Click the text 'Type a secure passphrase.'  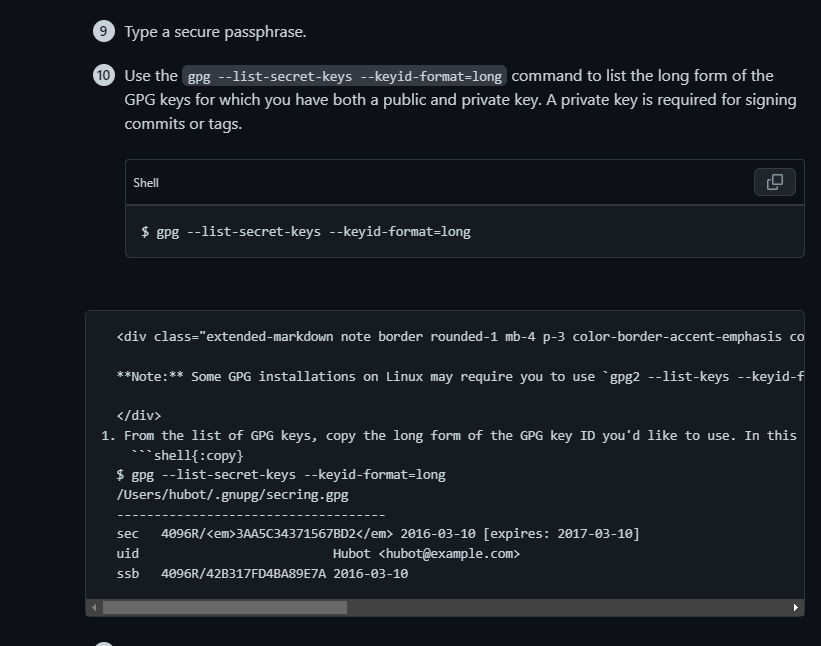pos(215,32)
